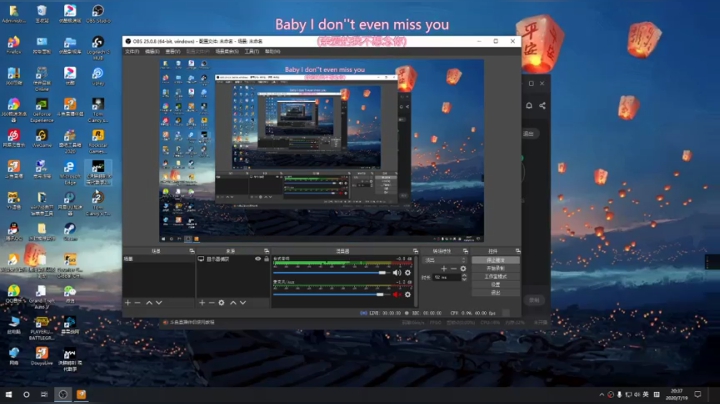This screenshot has height=404, width=720.
Task: Remove the selected source with the minus icon
Action: pyautogui.click(x=212, y=303)
